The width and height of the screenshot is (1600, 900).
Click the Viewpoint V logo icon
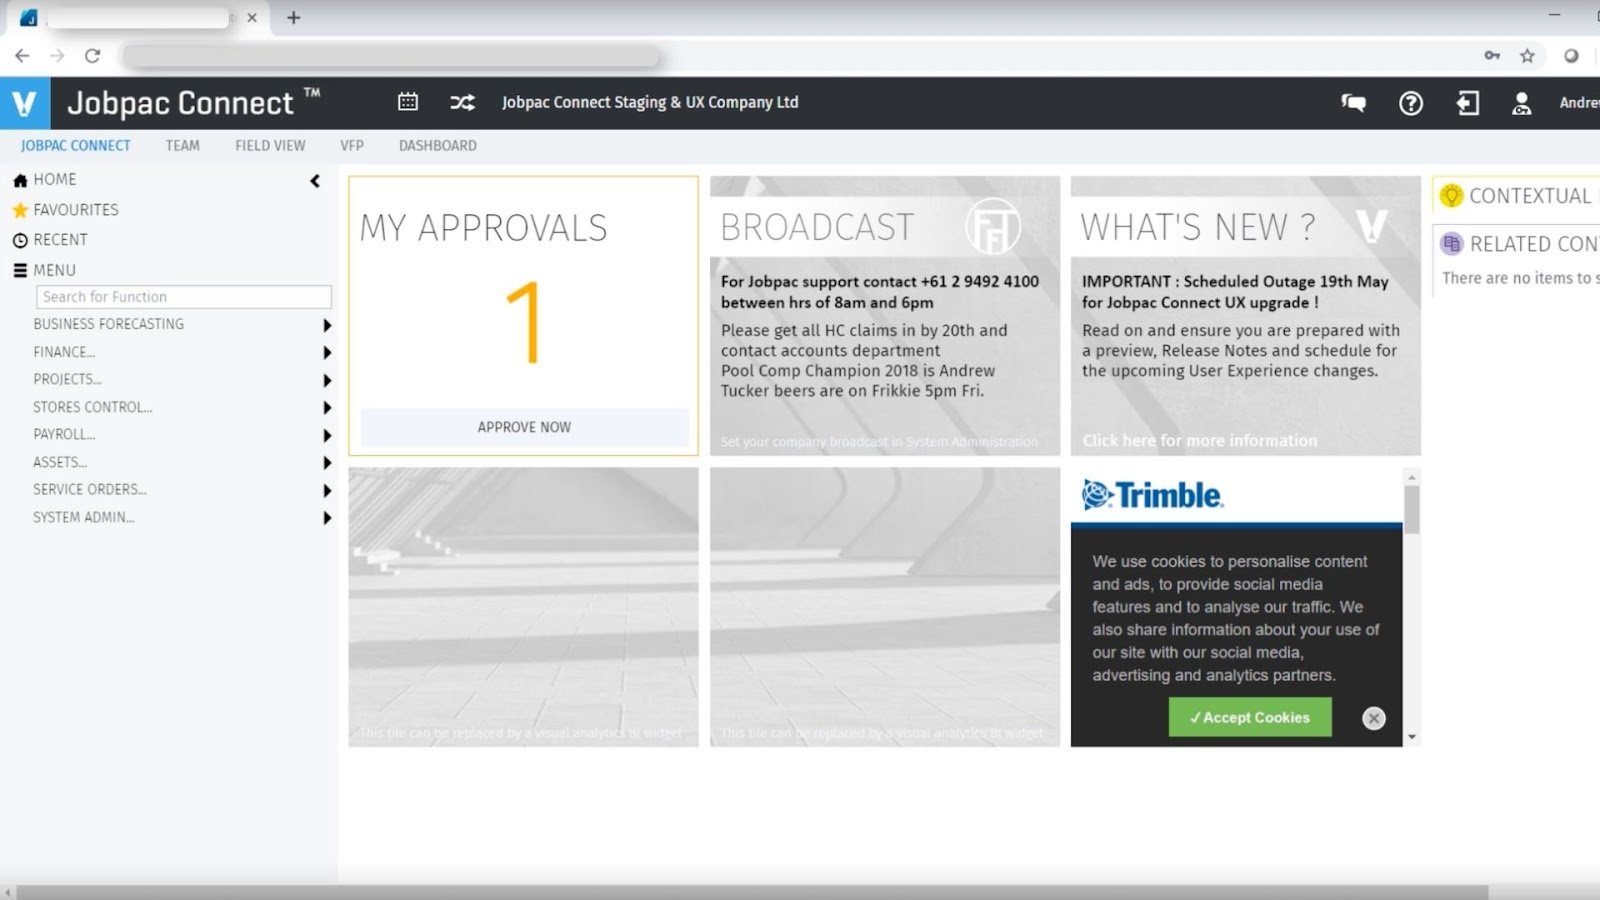click(24, 103)
